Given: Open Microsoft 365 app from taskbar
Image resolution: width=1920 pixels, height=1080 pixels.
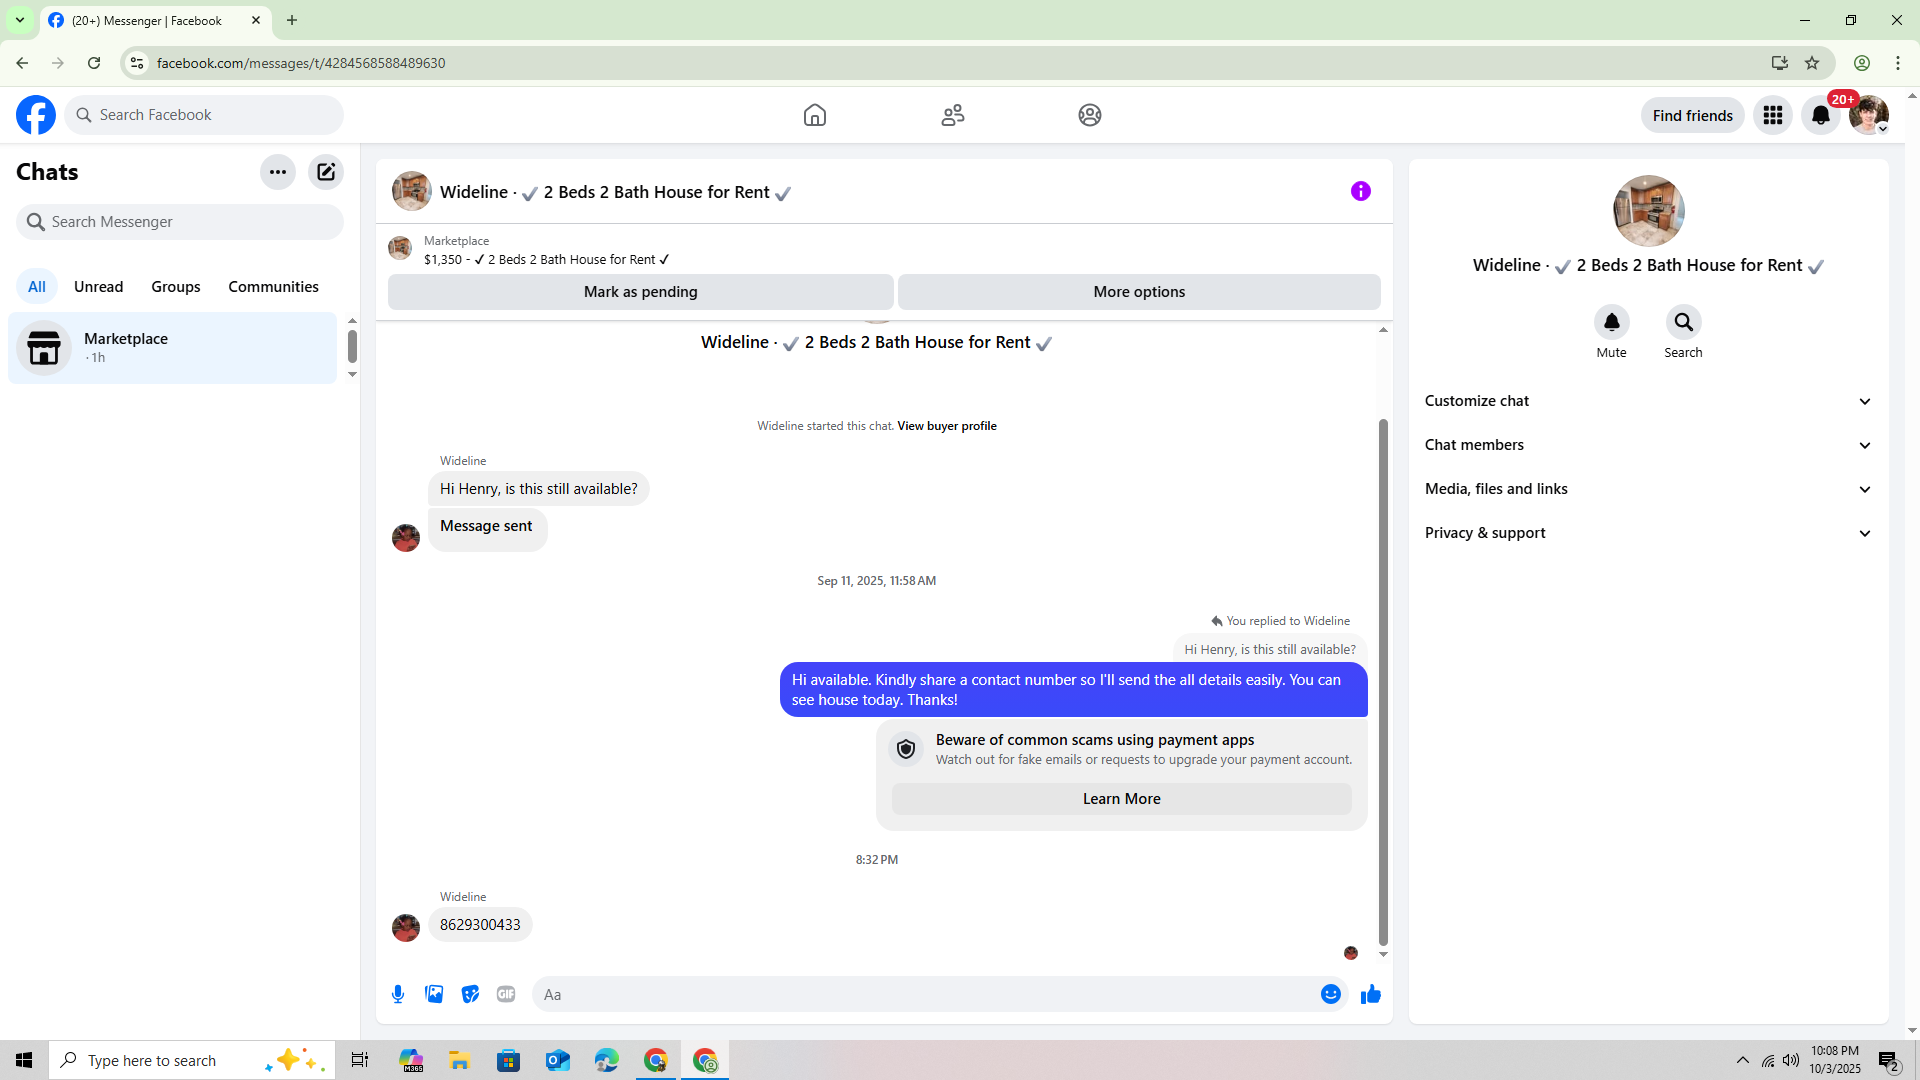Looking at the screenshot, I should pos(411,1060).
